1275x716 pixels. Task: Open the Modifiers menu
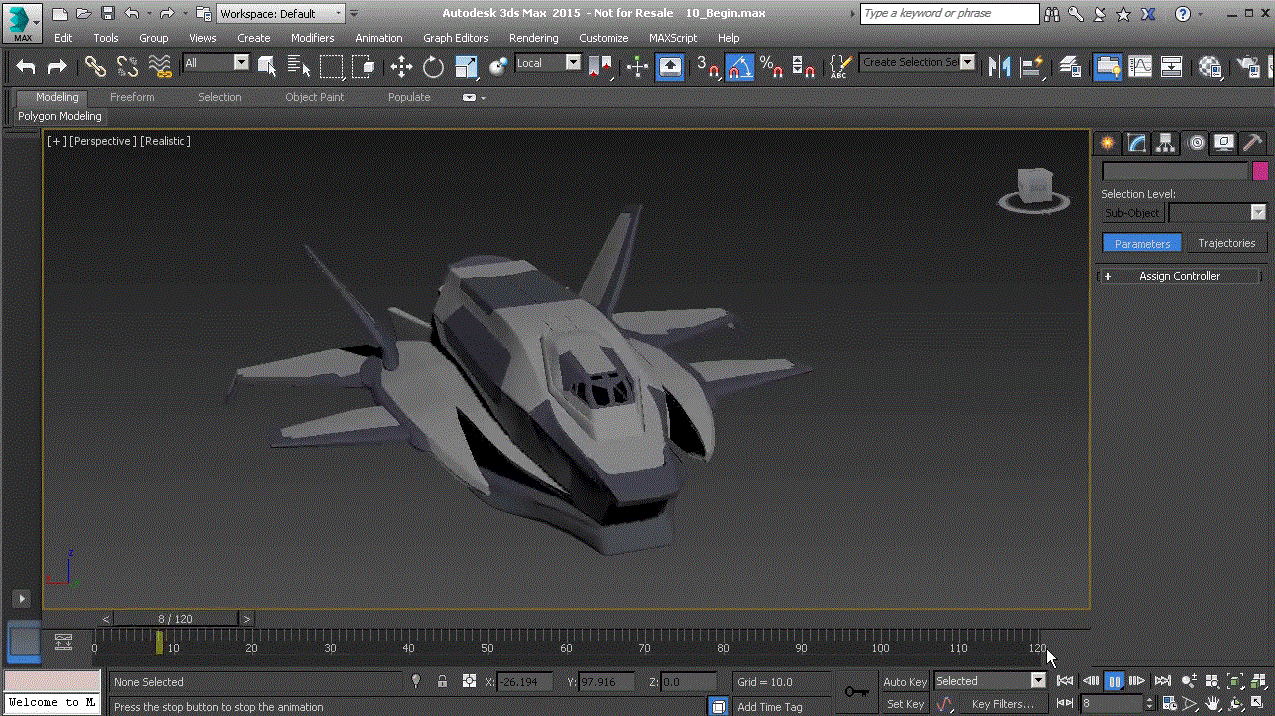[x=312, y=38]
